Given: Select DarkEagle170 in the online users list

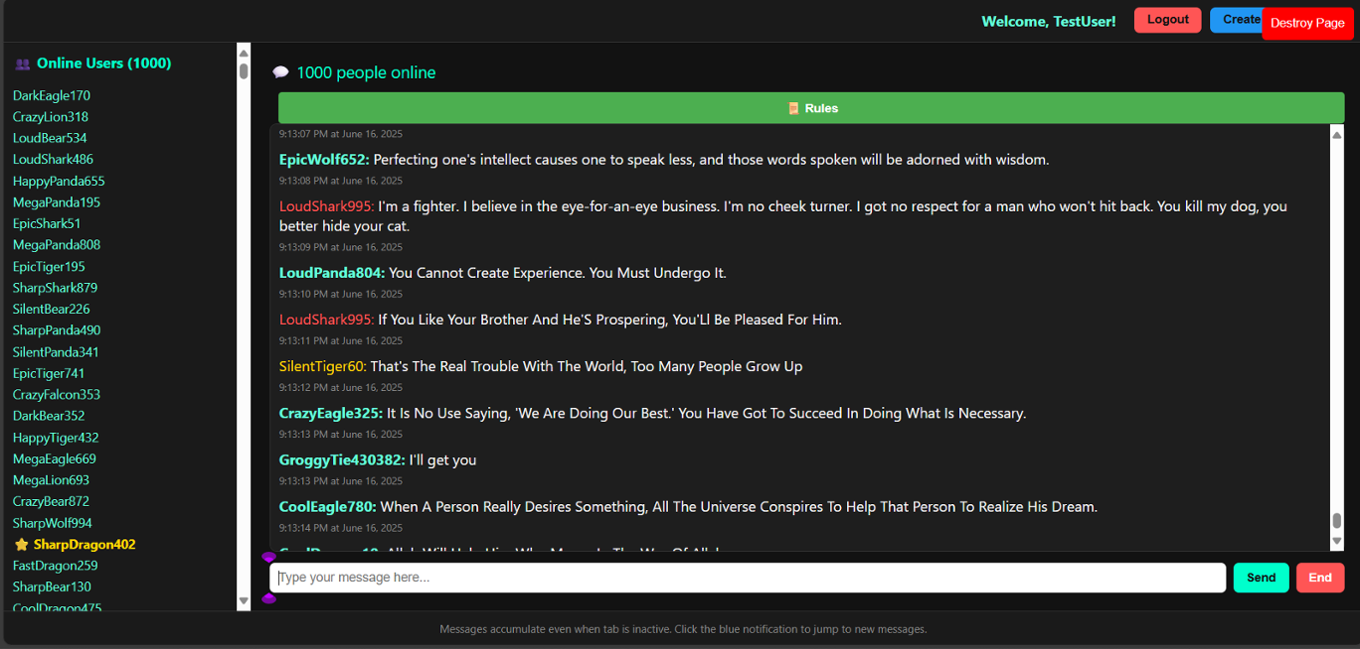Looking at the screenshot, I should coord(51,95).
